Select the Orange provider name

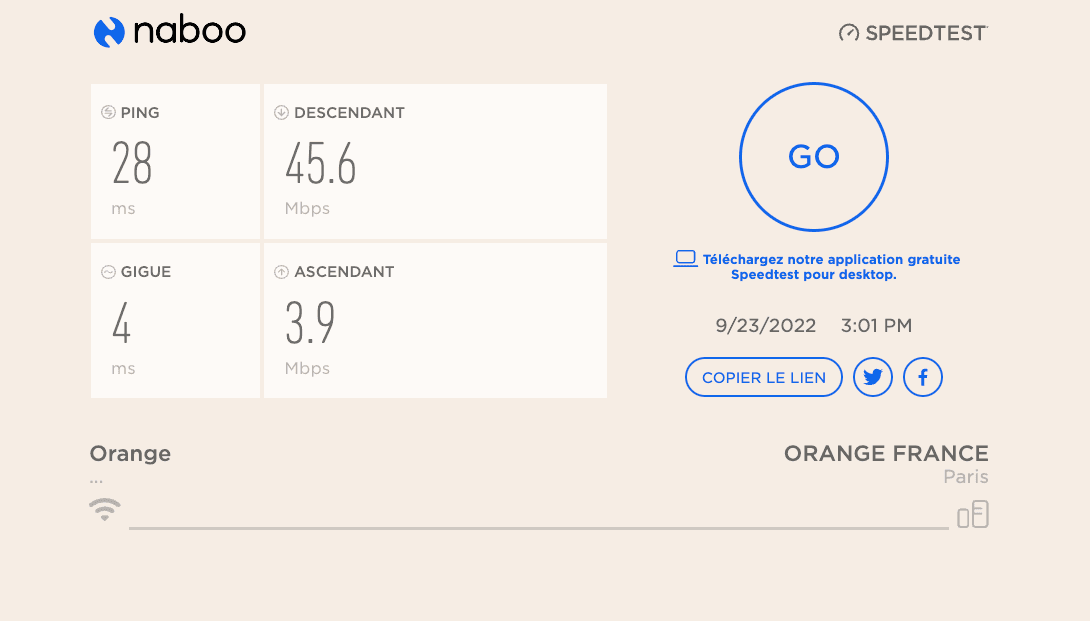point(130,453)
